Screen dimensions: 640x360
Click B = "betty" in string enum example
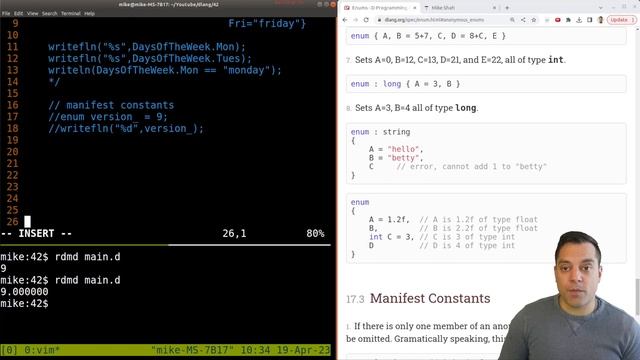point(396,158)
